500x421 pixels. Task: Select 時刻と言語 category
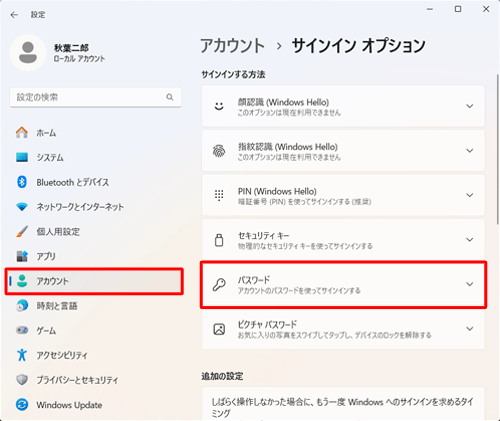tap(57, 306)
